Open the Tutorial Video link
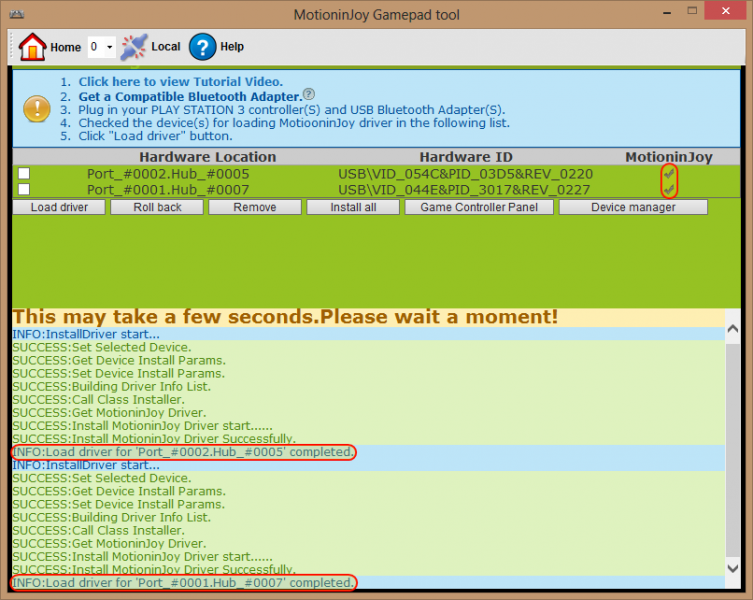Screen dimensions: 753x600 tap(181, 82)
